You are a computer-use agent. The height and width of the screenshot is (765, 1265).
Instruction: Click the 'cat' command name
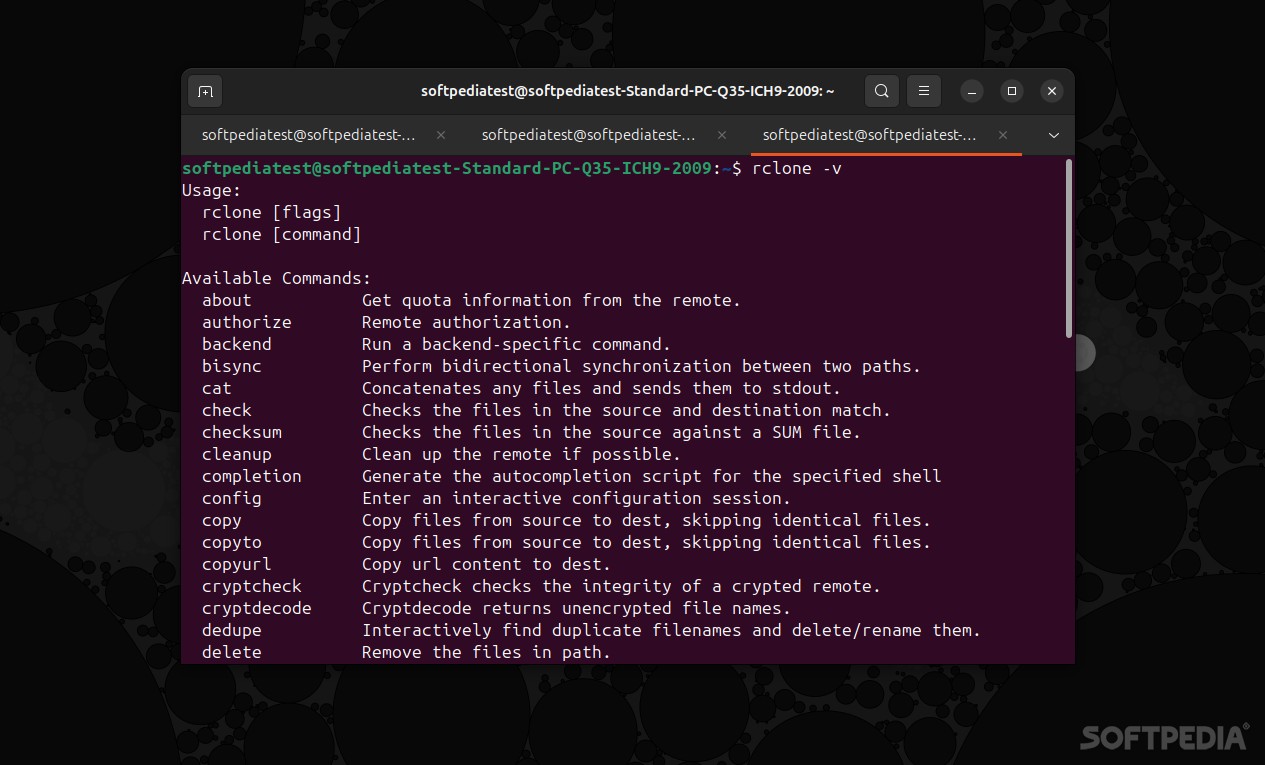click(217, 388)
